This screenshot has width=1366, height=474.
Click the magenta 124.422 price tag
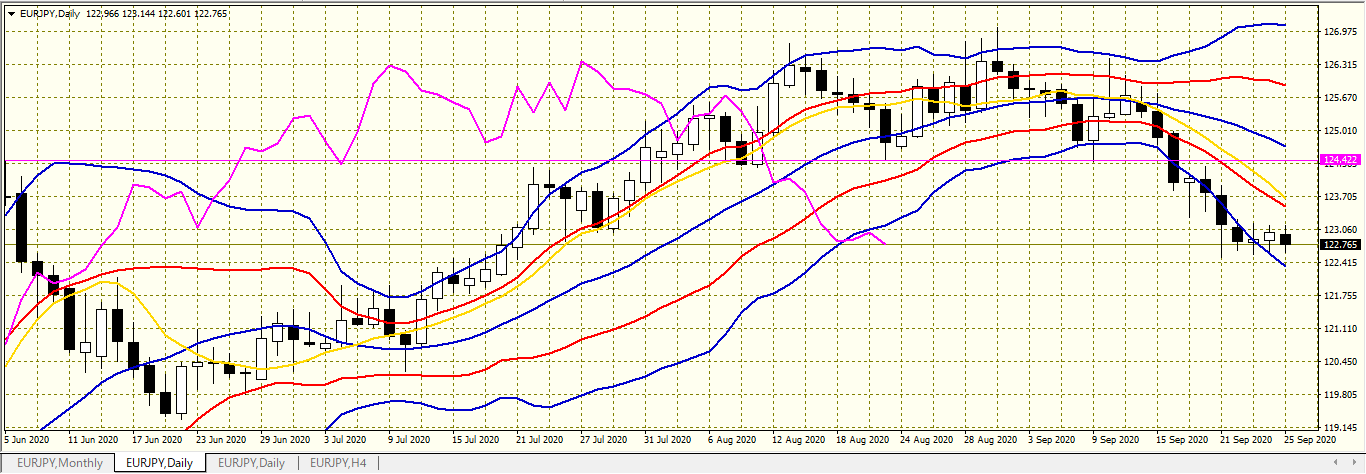1340,160
